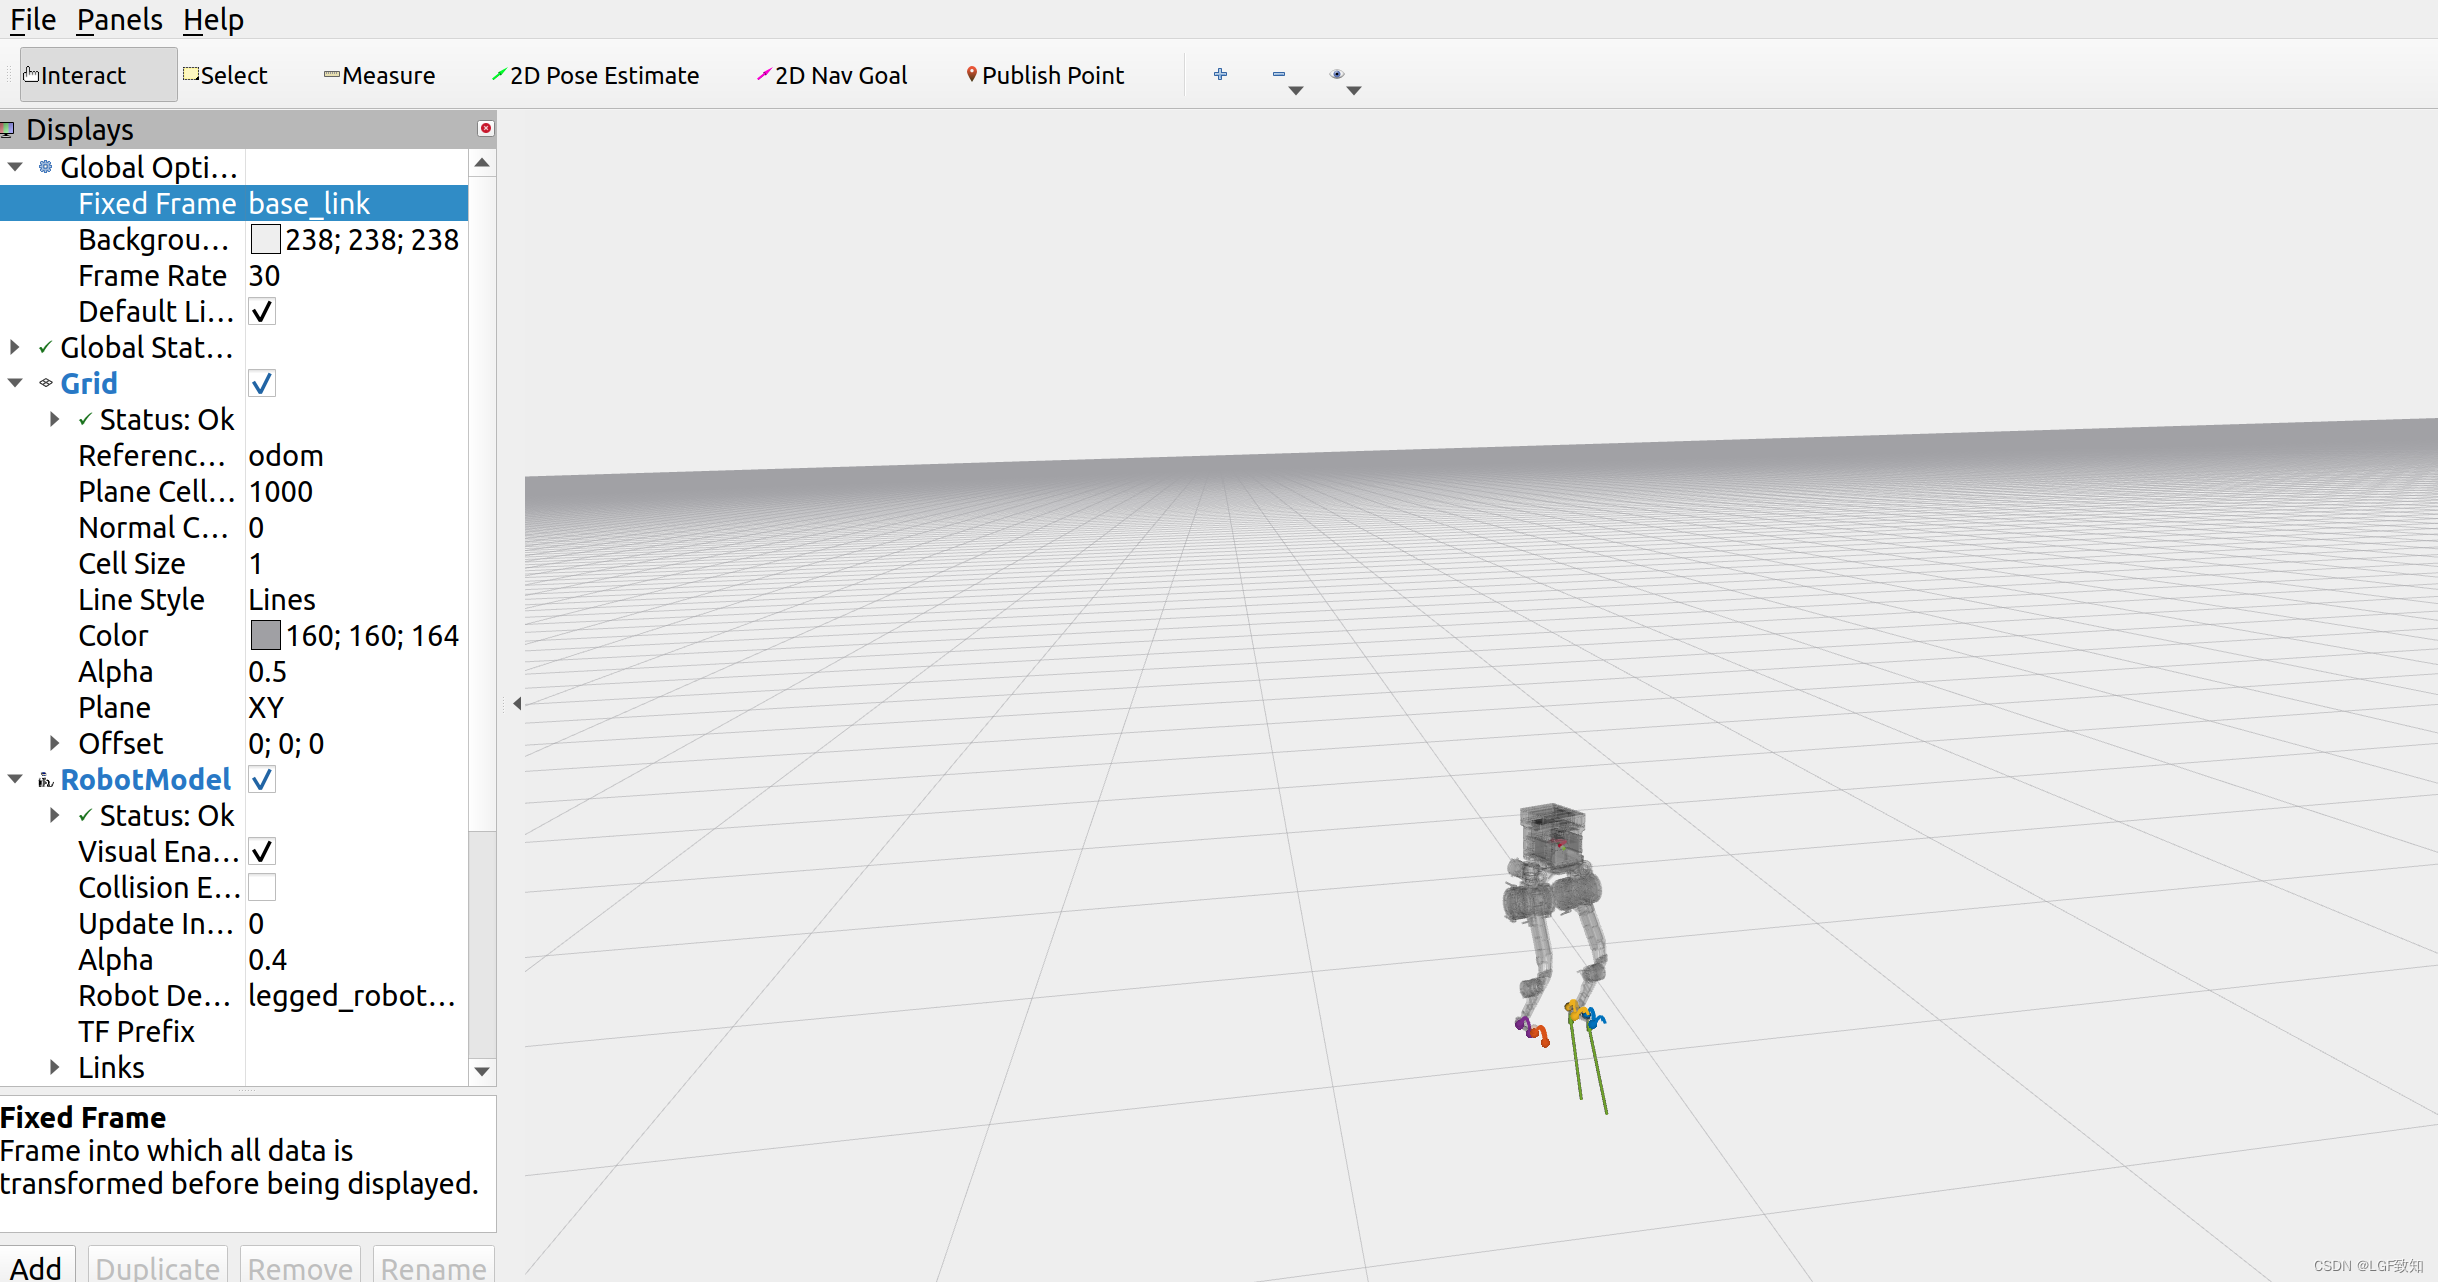Screen dimensions: 2438x1282
Task: Click the Grid display icon
Action: (45, 383)
